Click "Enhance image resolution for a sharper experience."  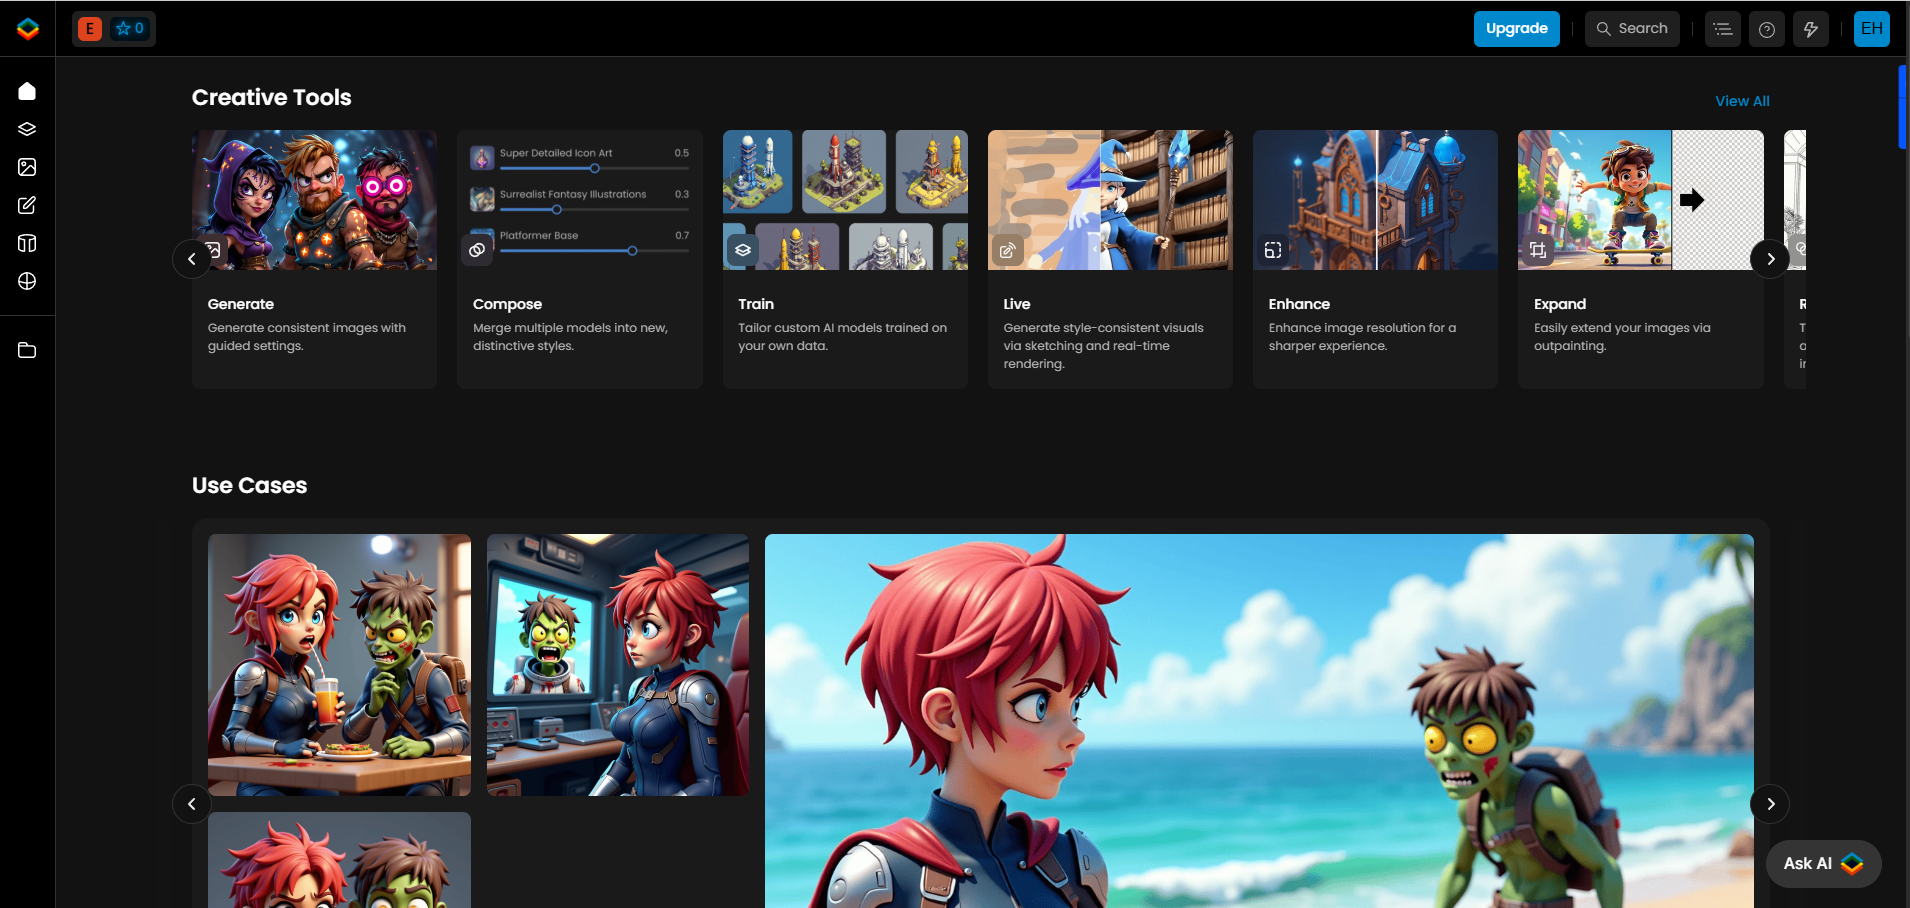click(x=1362, y=337)
